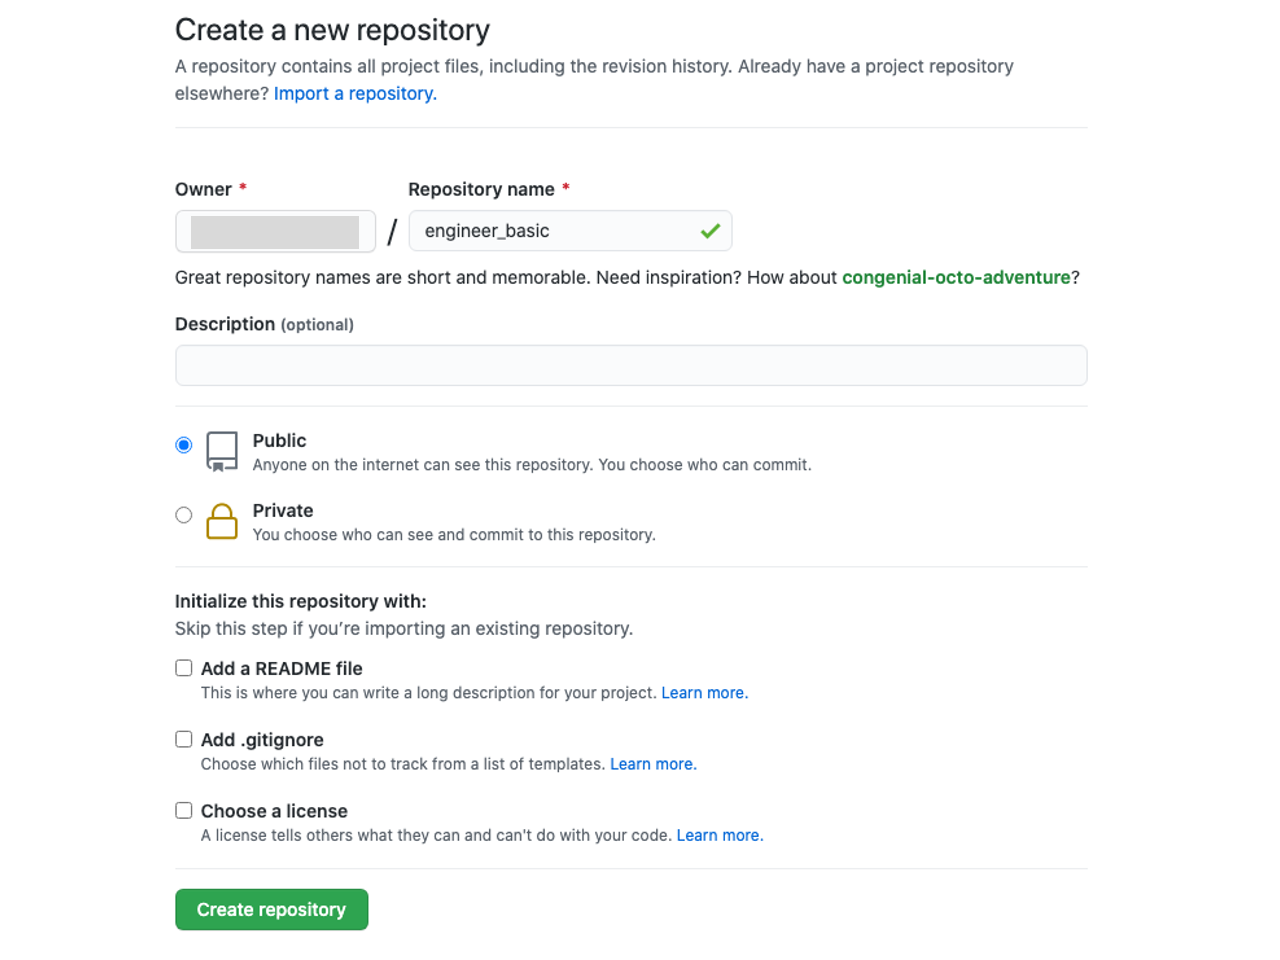
Task: Click the Choose a license label
Action: coord(274,811)
